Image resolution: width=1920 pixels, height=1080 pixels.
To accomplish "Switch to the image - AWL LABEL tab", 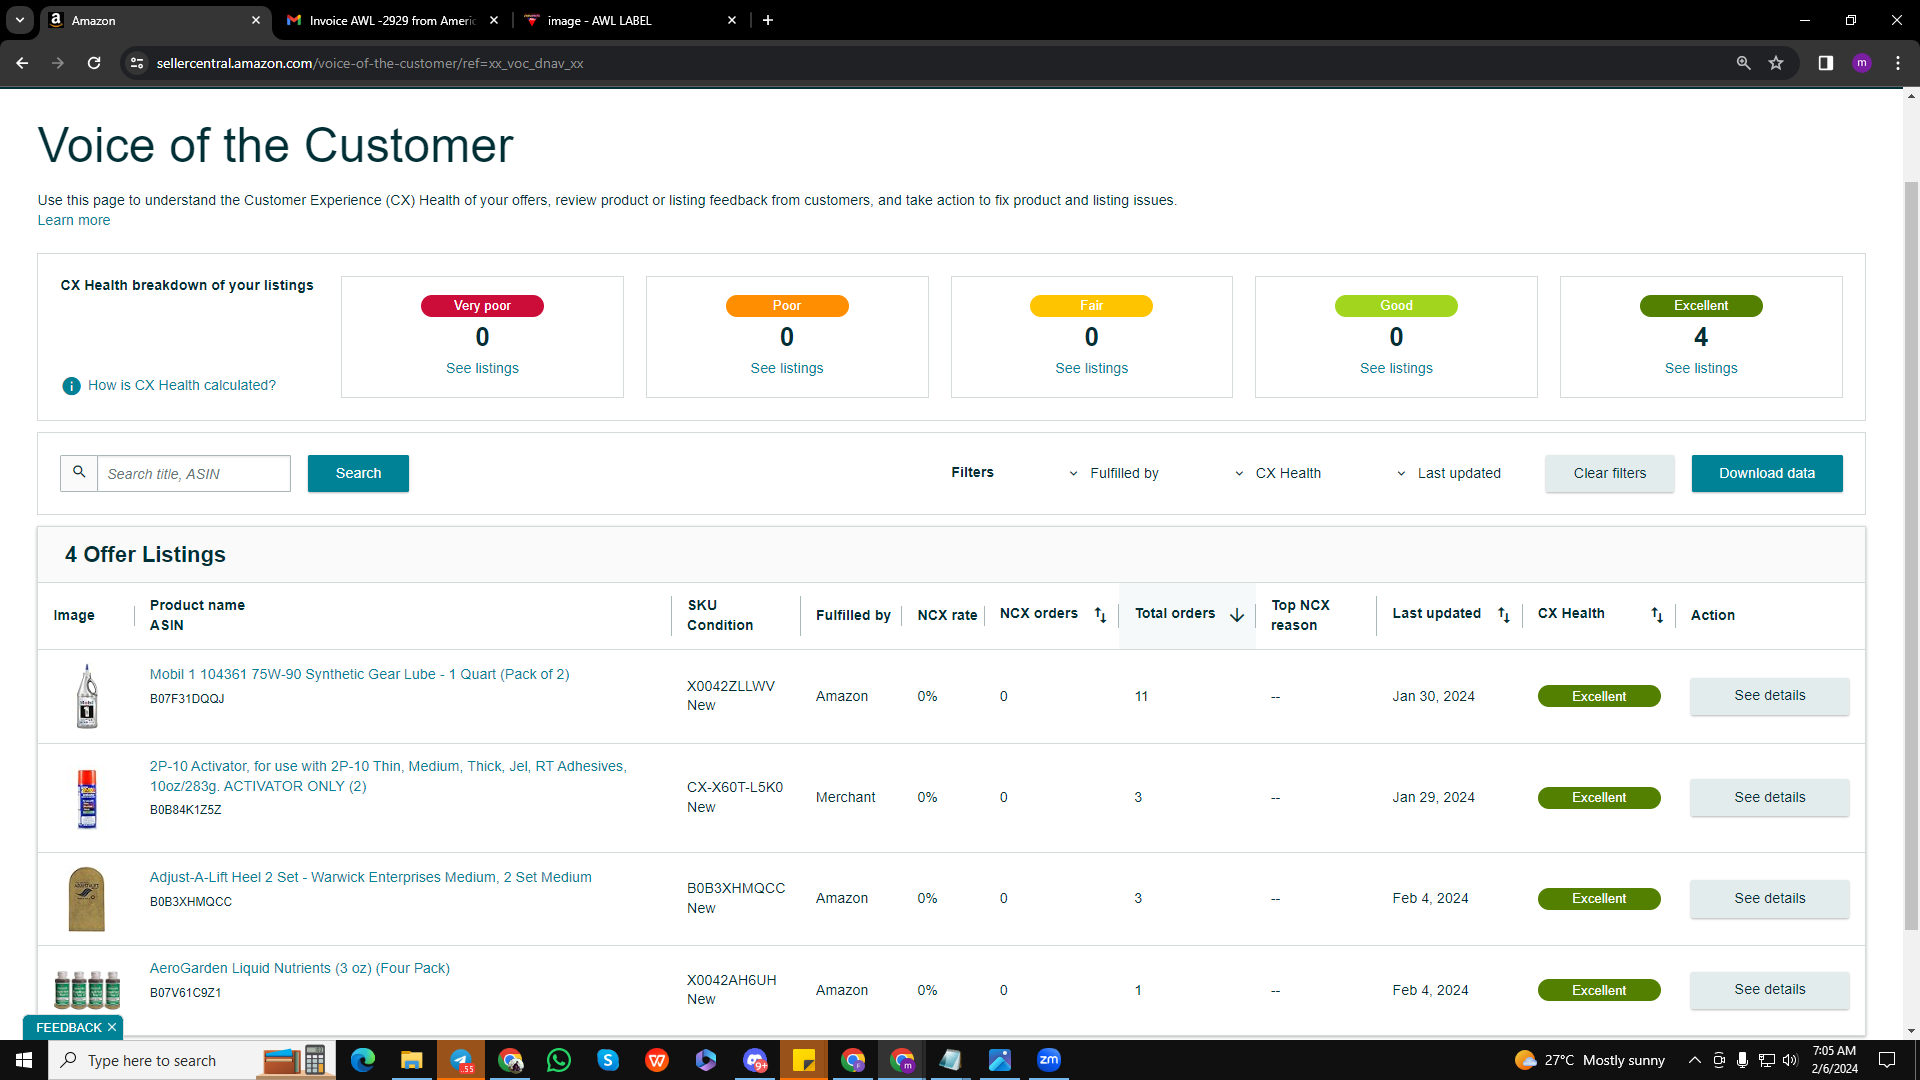I will tap(630, 20).
